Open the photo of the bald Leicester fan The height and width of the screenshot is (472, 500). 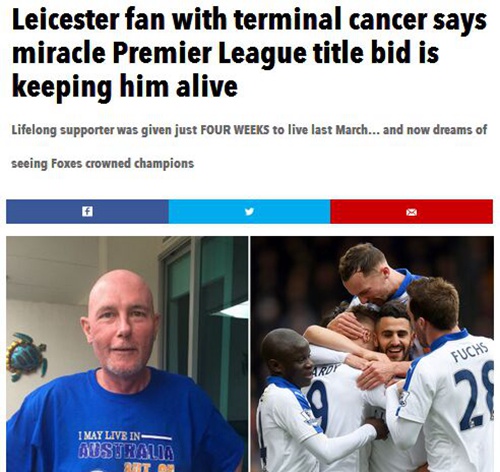[127, 354]
